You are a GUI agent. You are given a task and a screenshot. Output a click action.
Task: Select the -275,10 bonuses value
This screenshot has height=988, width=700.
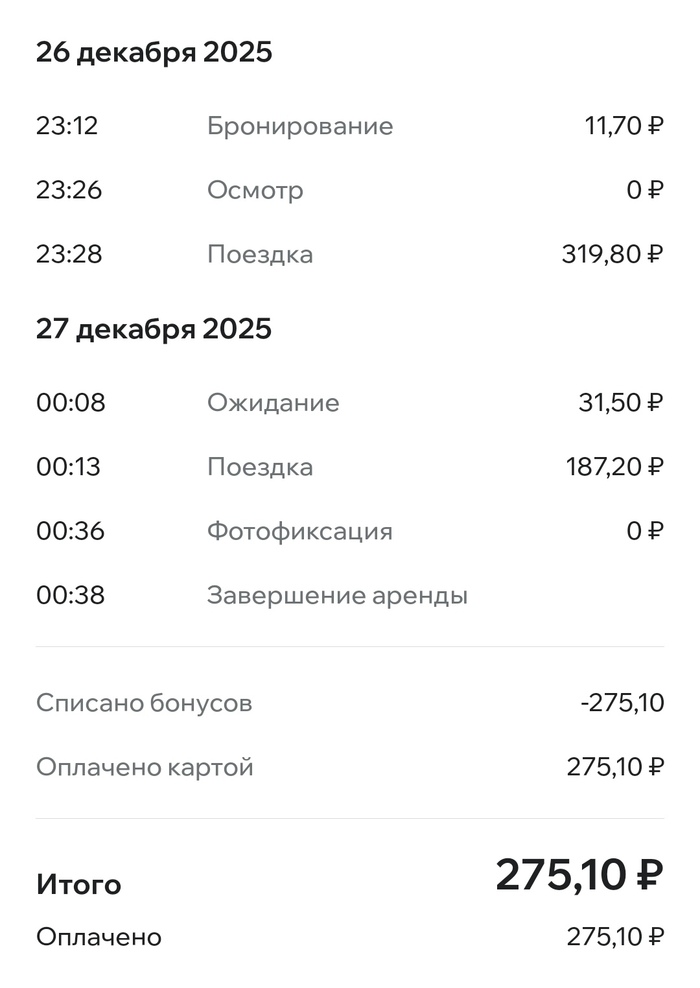tap(621, 703)
